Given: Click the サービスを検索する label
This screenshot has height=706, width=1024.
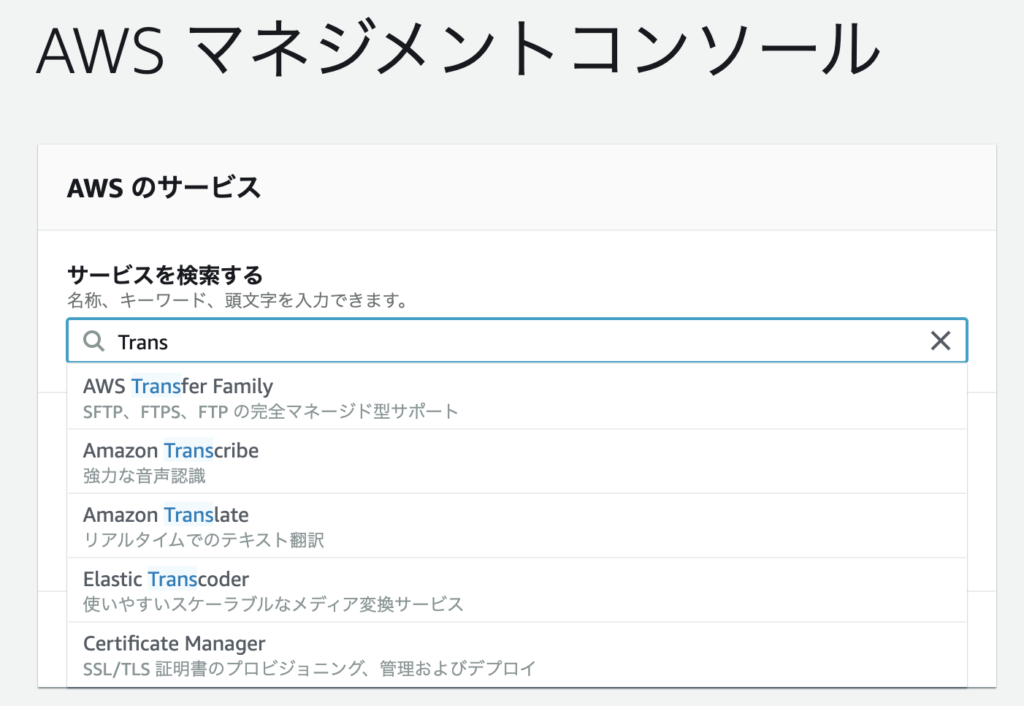Looking at the screenshot, I should 165,275.
